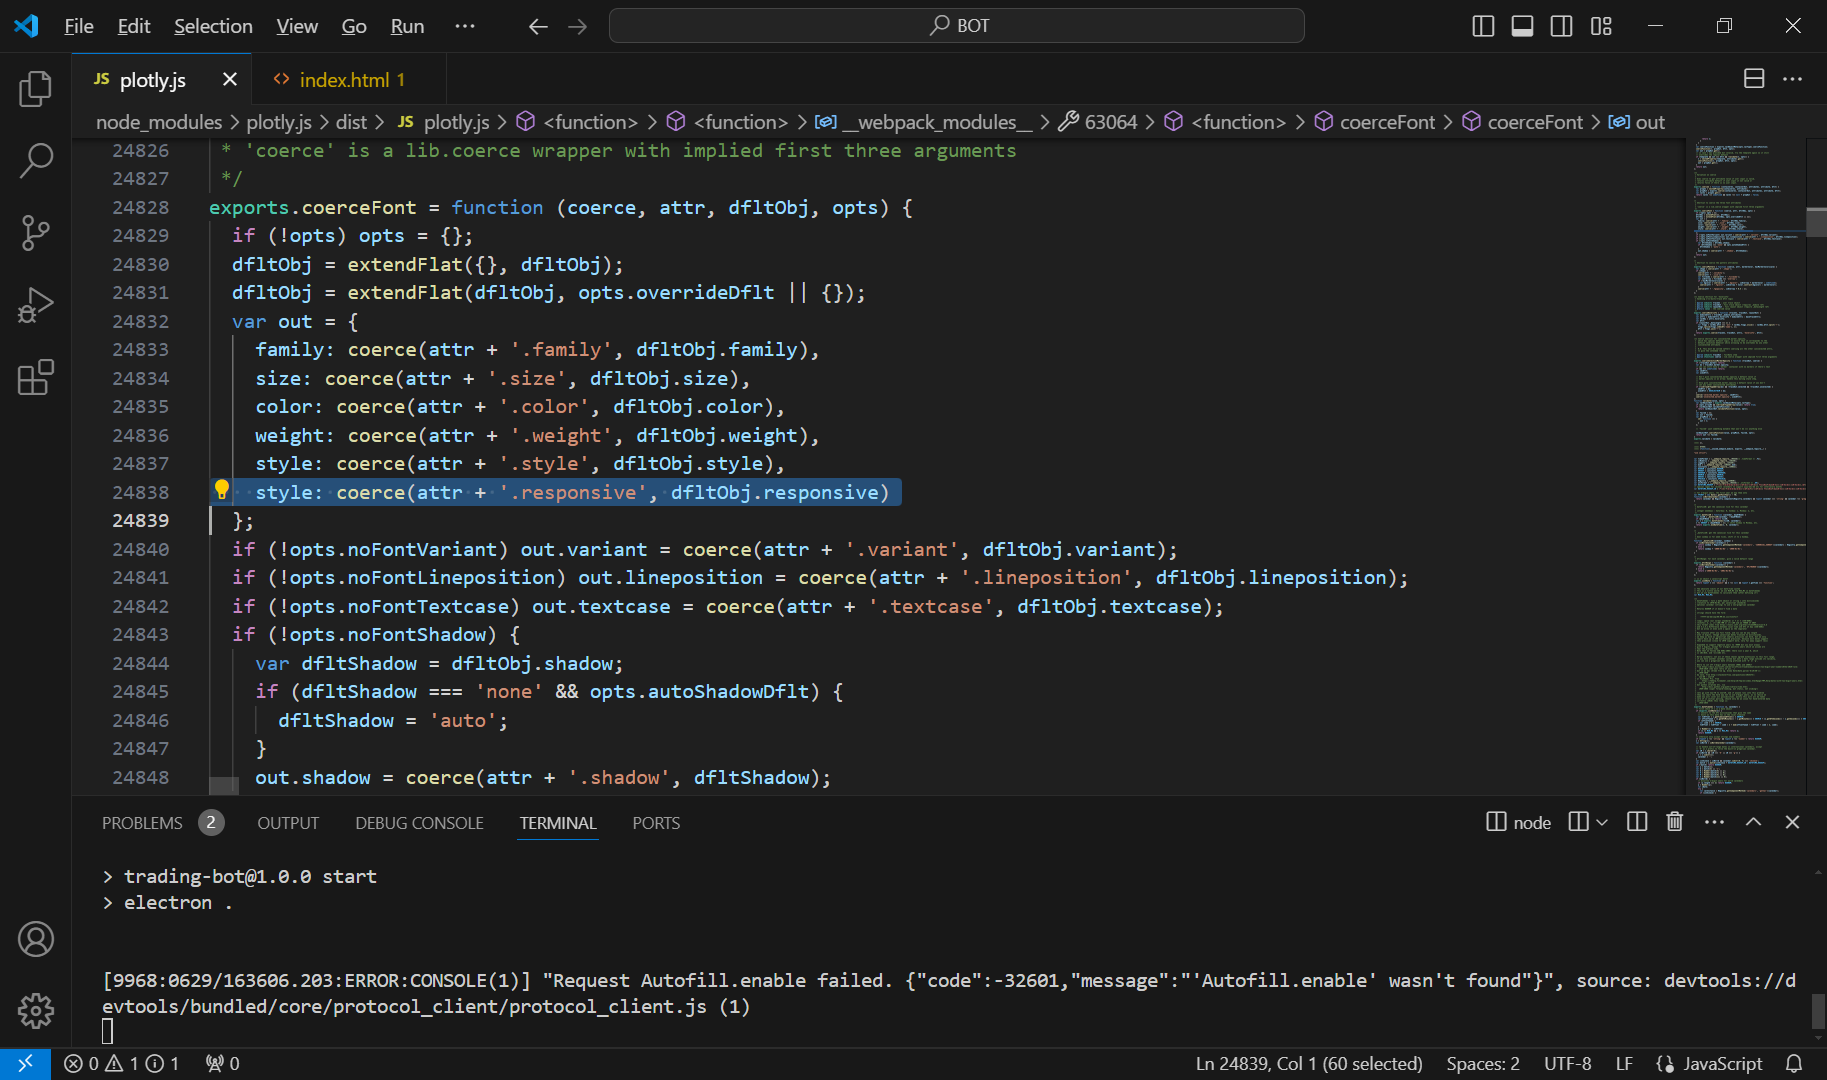Open the Selection menu
Image resolution: width=1827 pixels, height=1080 pixels.
pos(213,26)
